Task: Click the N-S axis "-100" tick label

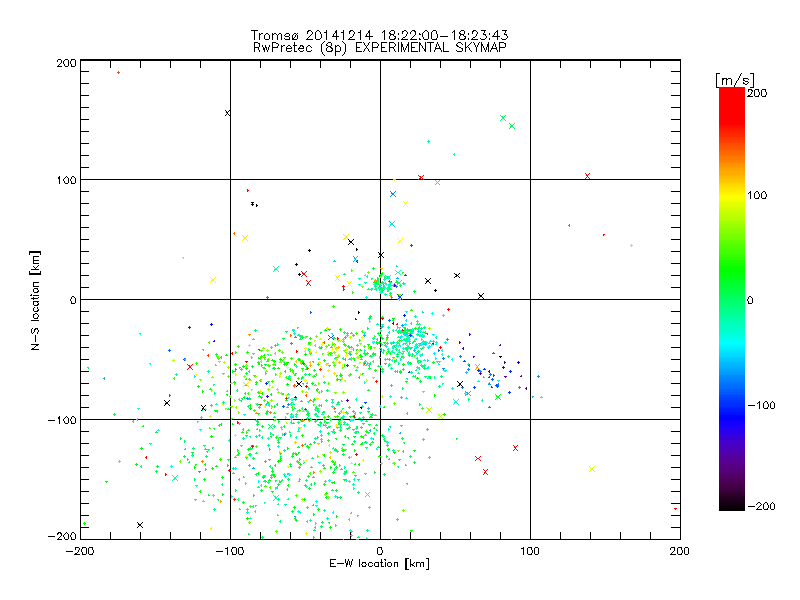Action: tap(62, 420)
